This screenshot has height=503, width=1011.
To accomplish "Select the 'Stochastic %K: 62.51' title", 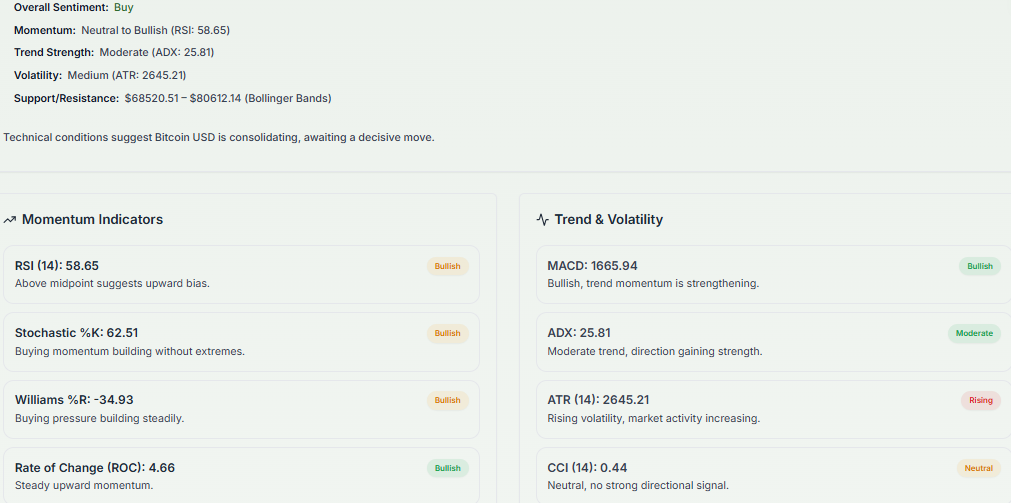I will coord(77,333).
